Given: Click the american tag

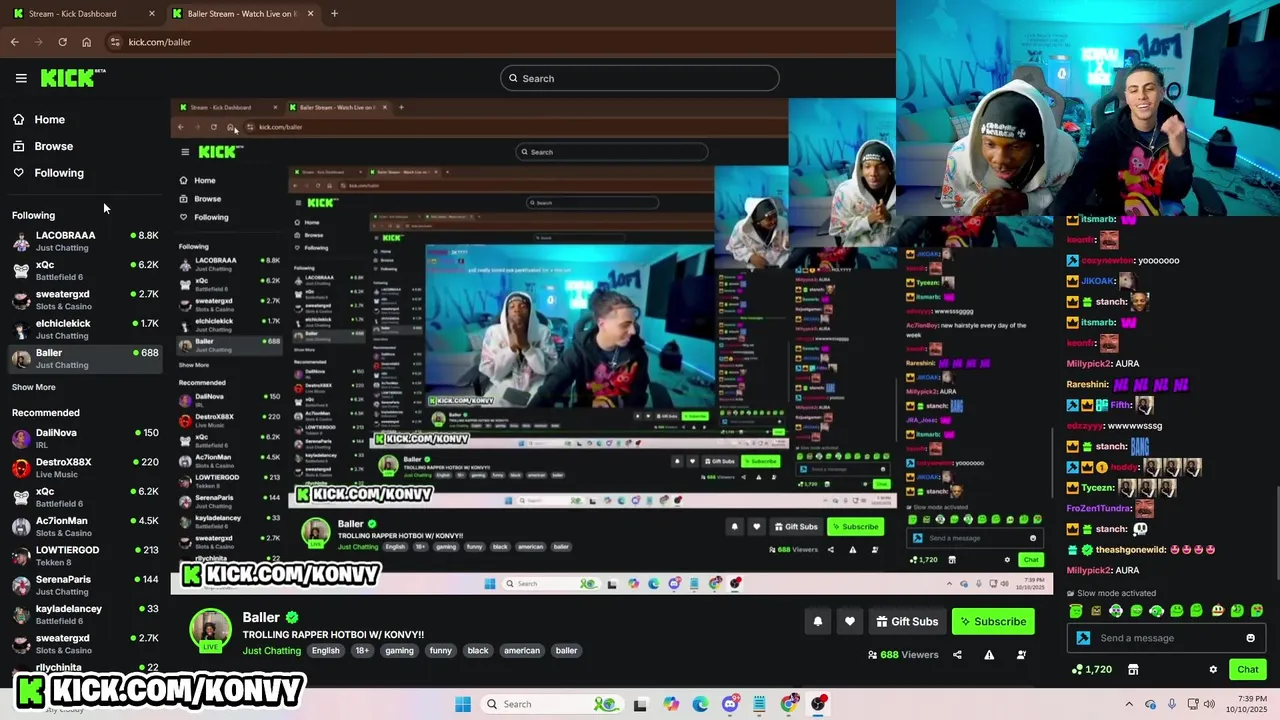Looking at the screenshot, I should pyautogui.click(x=521, y=651).
